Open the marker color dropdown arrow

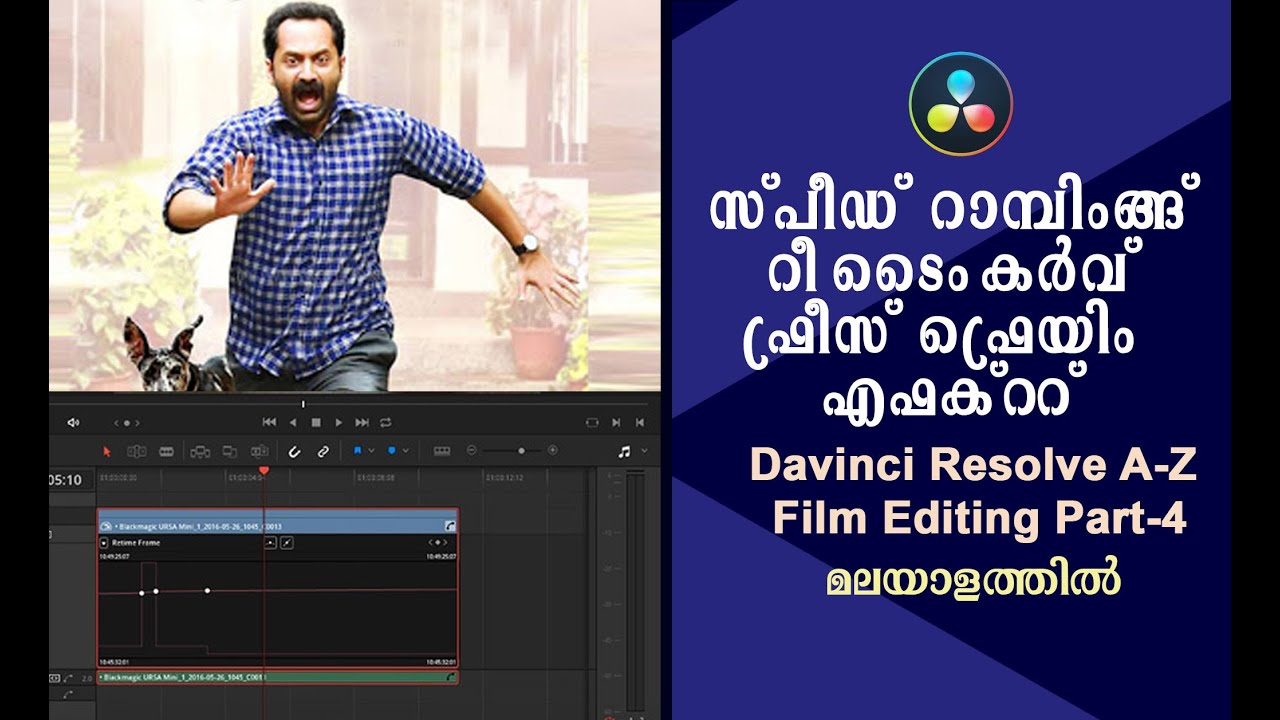406,450
